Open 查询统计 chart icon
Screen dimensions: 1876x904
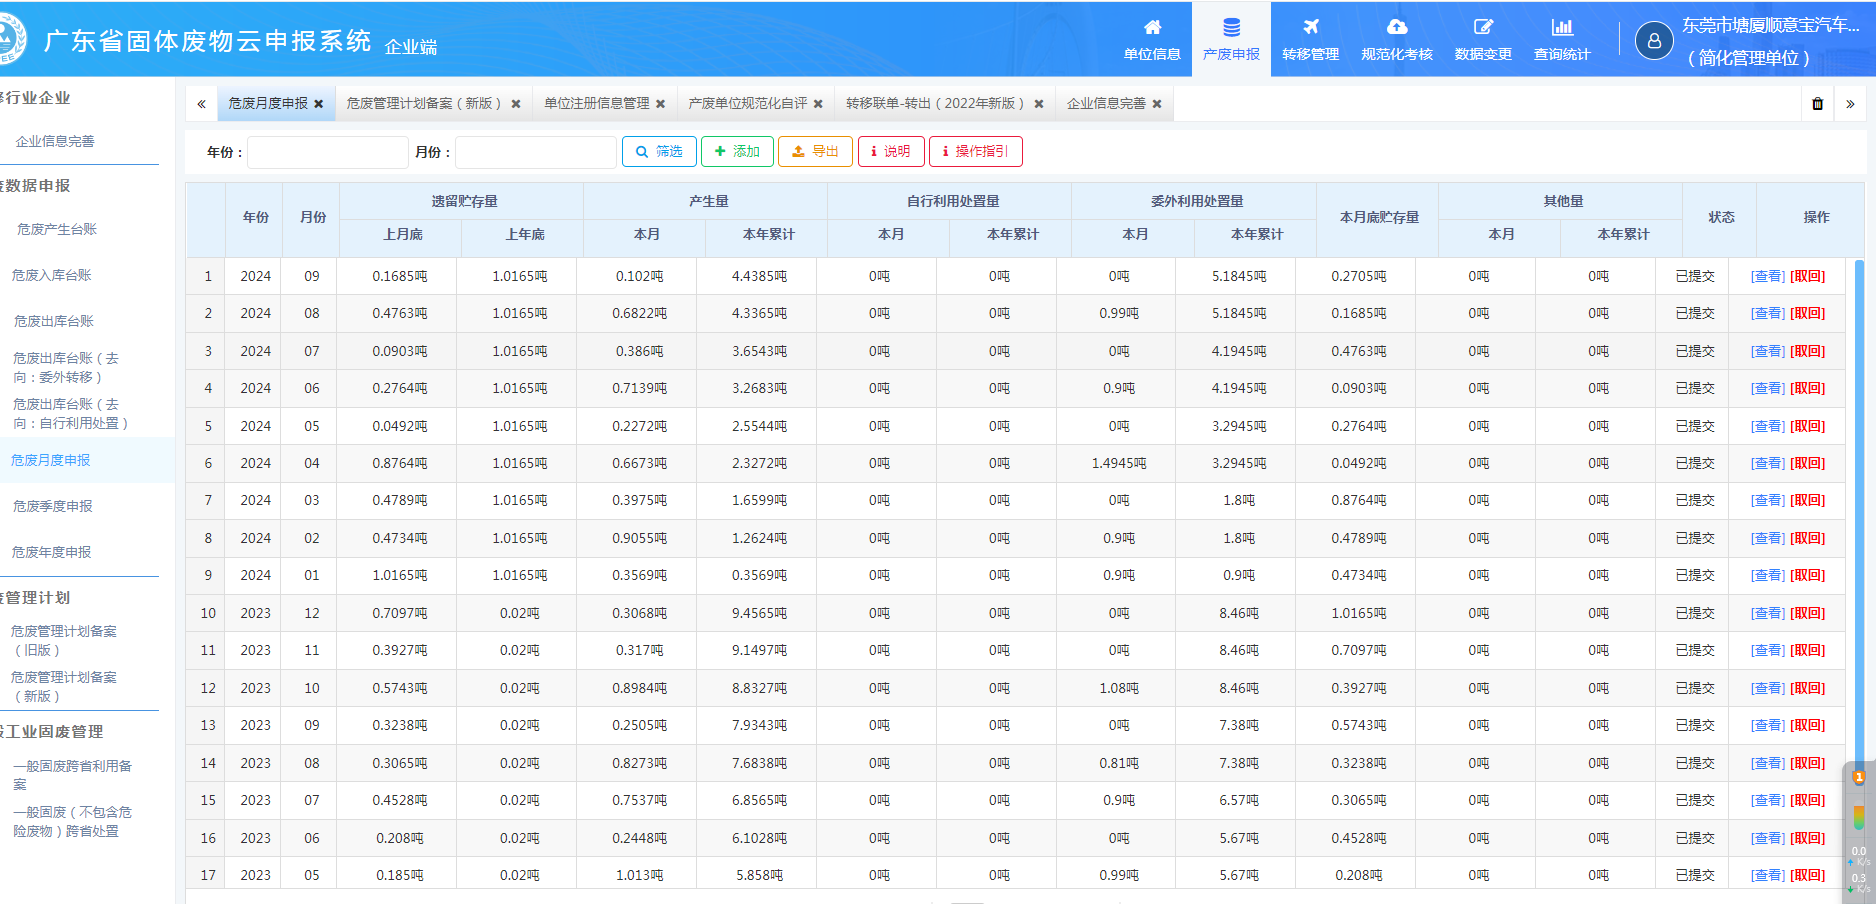1562,27
